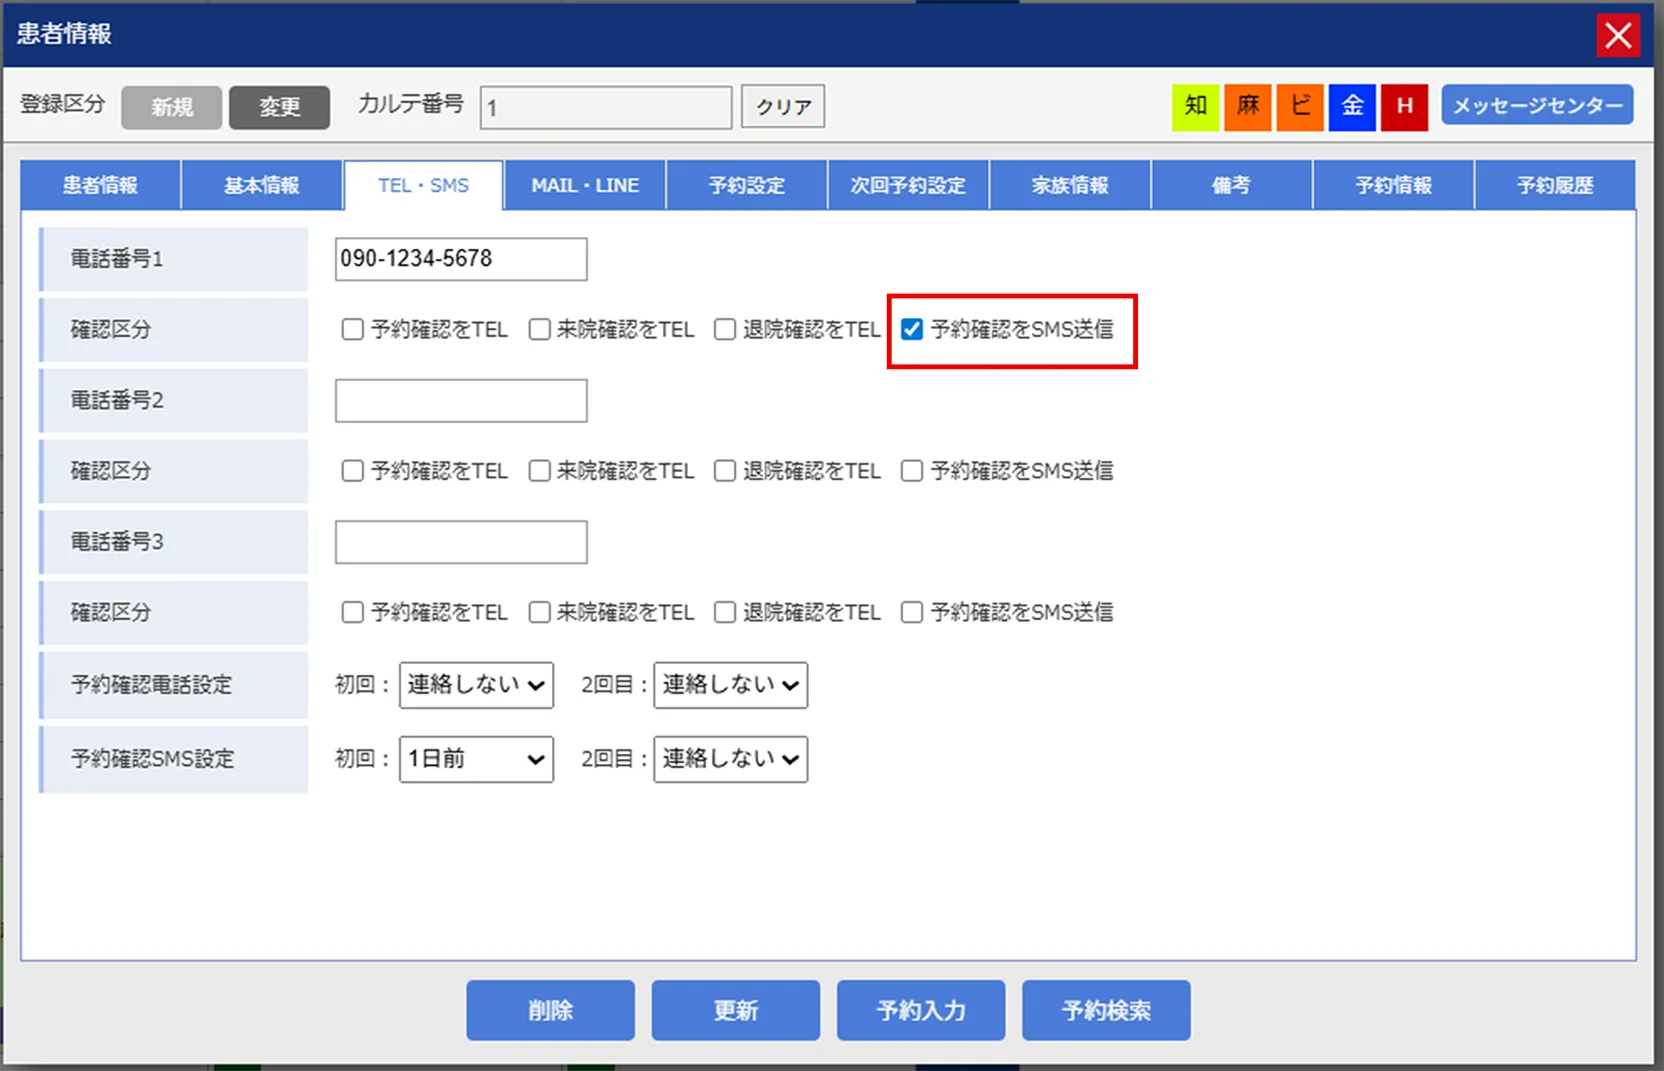Viewport: 1664px width, 1071px height.
Task: Uncheck 予約確認をSMS送信 for 電話番号1
Action: click(912, 329)
